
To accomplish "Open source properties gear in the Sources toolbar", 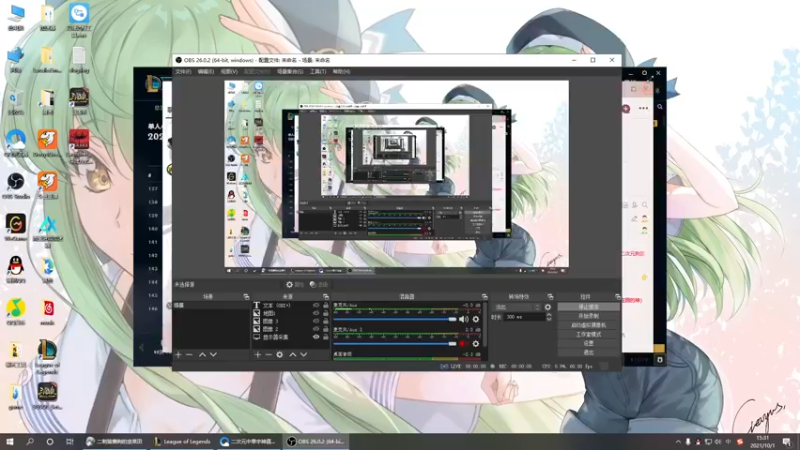I will [280, 354].
